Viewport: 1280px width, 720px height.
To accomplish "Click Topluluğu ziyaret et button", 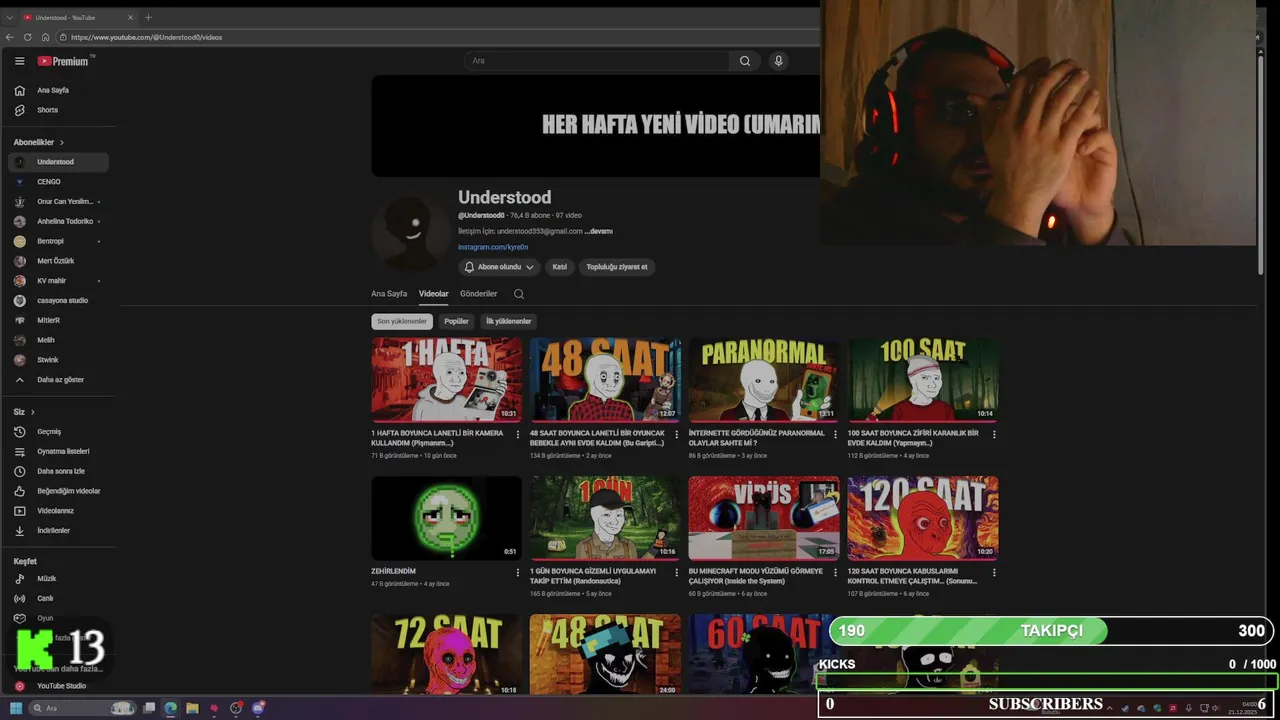I will tap(617, 267).
